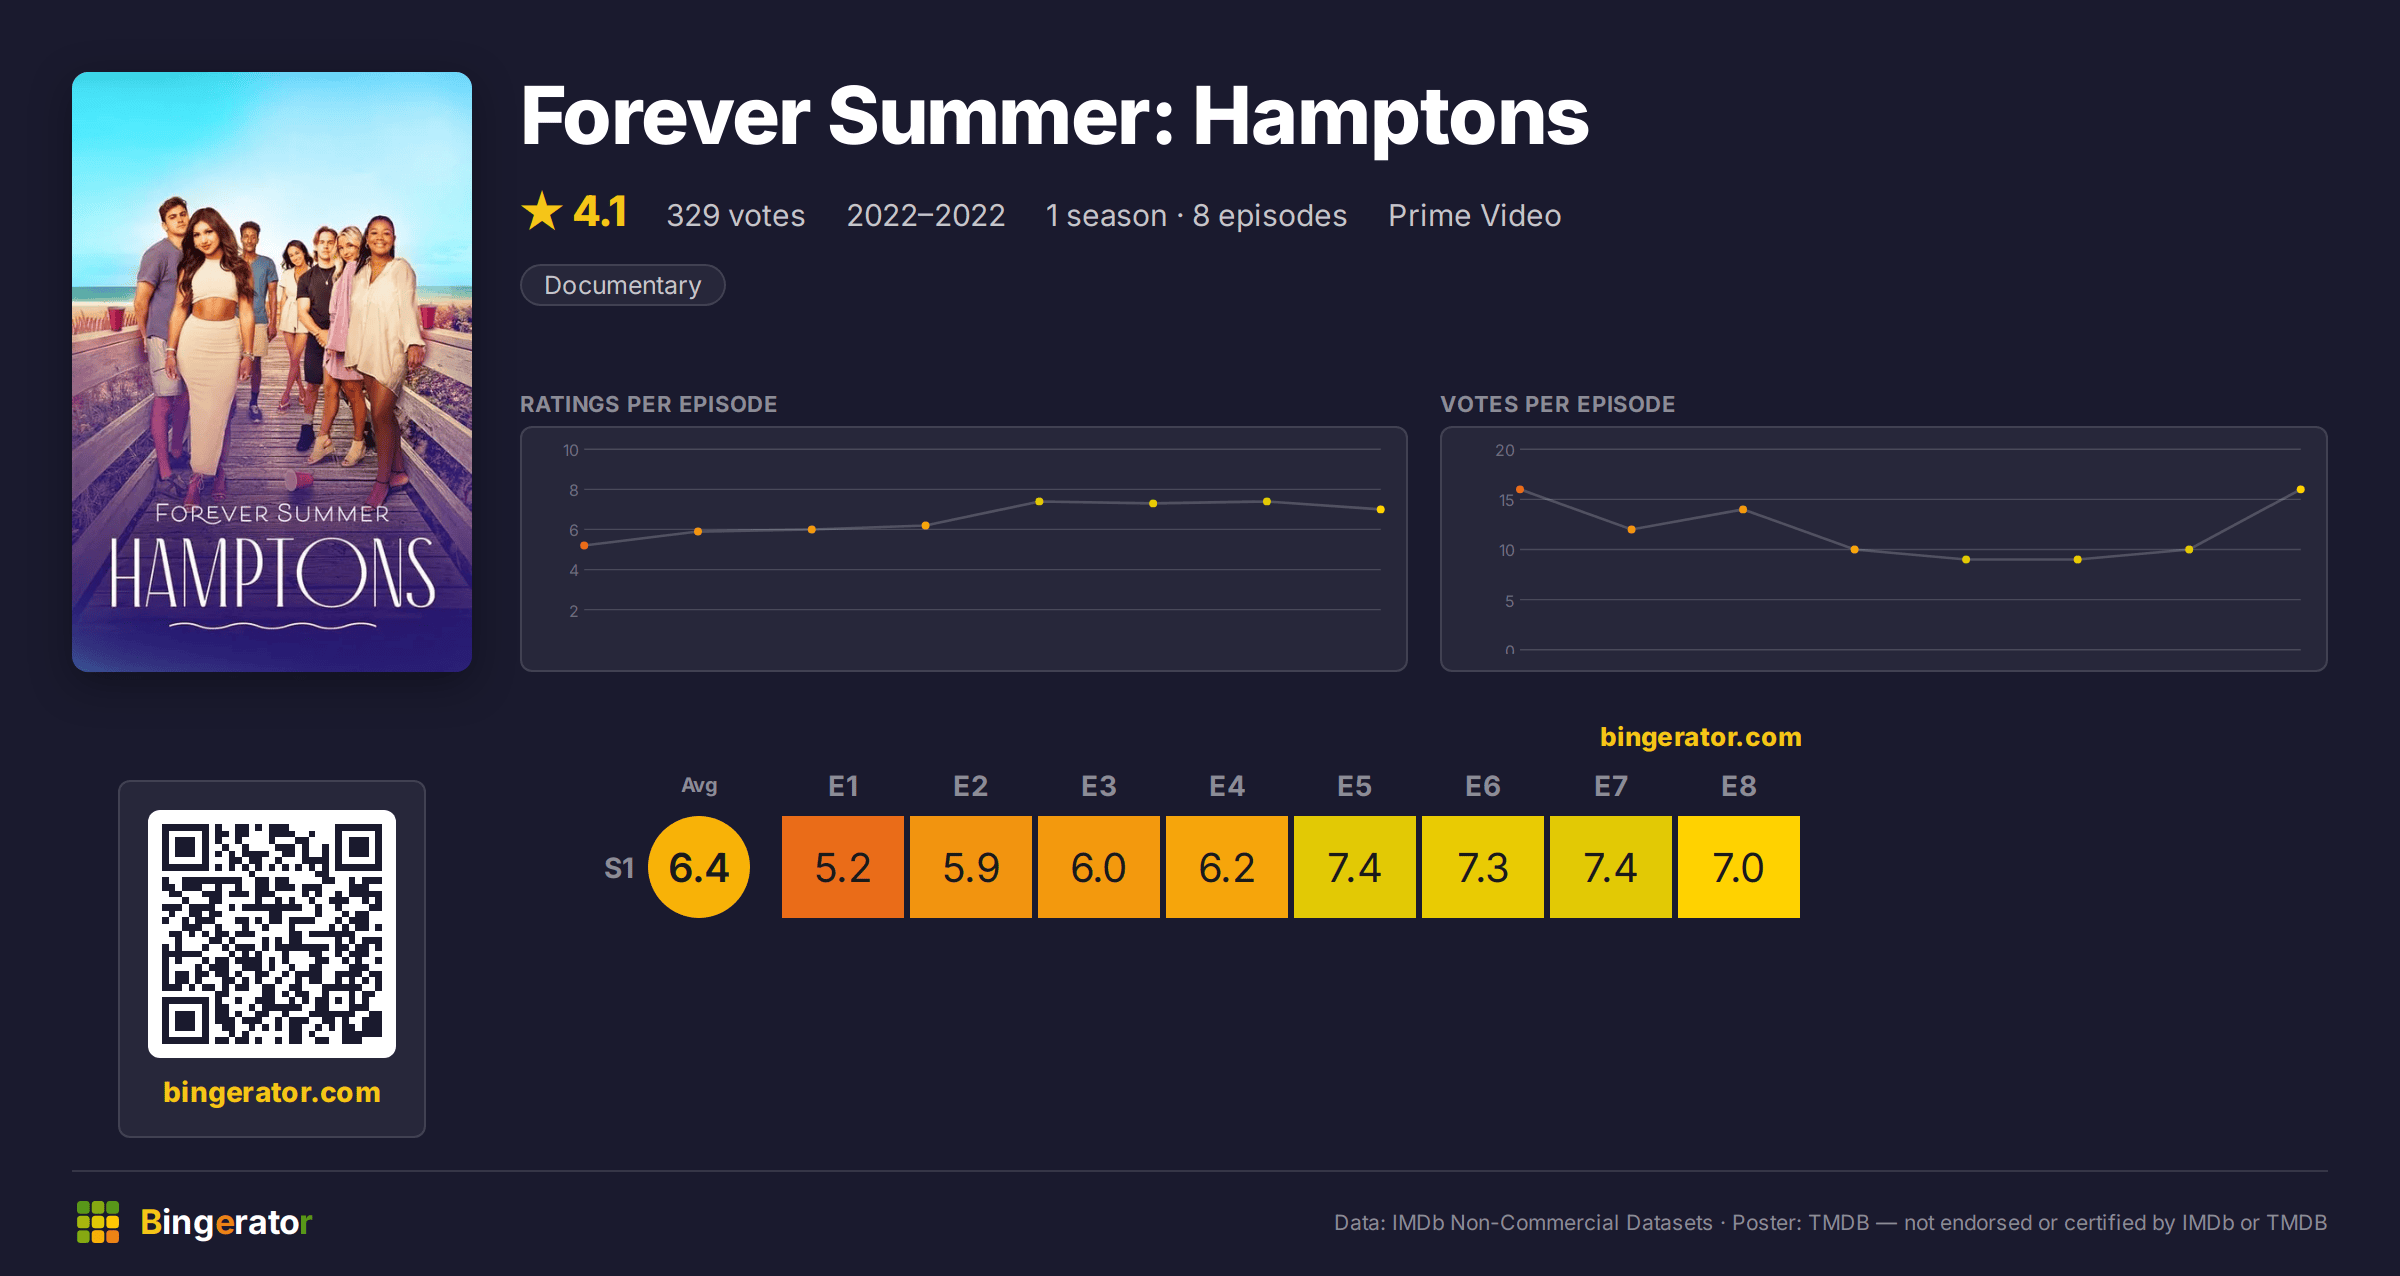2400x1276 pixels.
Task: Select the E4 rating tile 6.2
Action: [x=1227, y=867]
